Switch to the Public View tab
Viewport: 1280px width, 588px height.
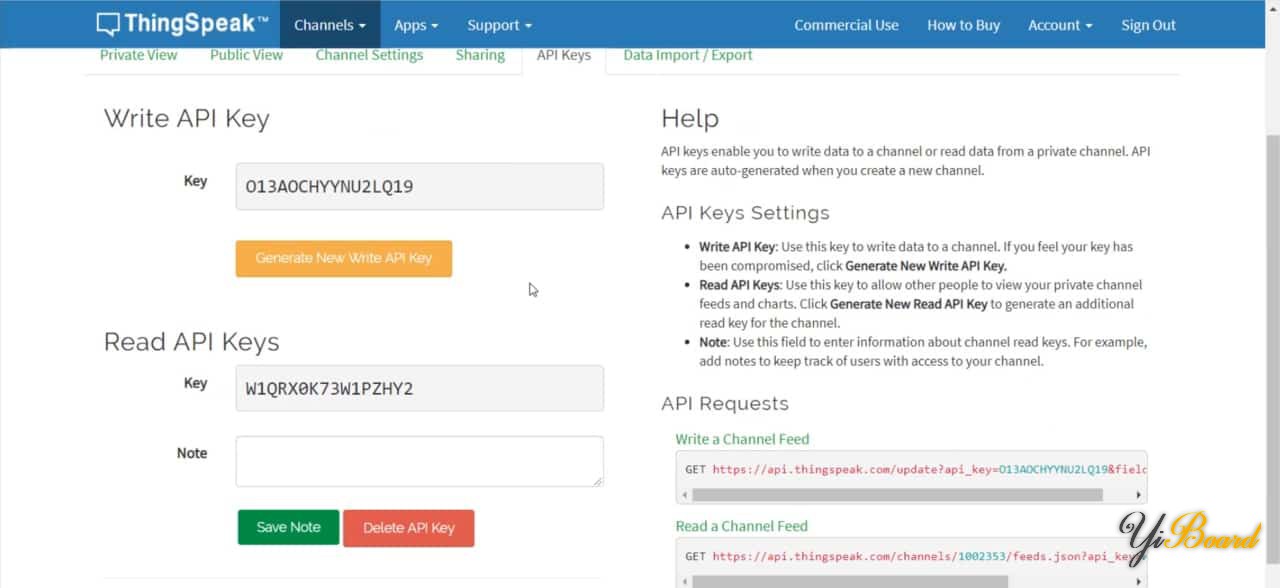246,55
